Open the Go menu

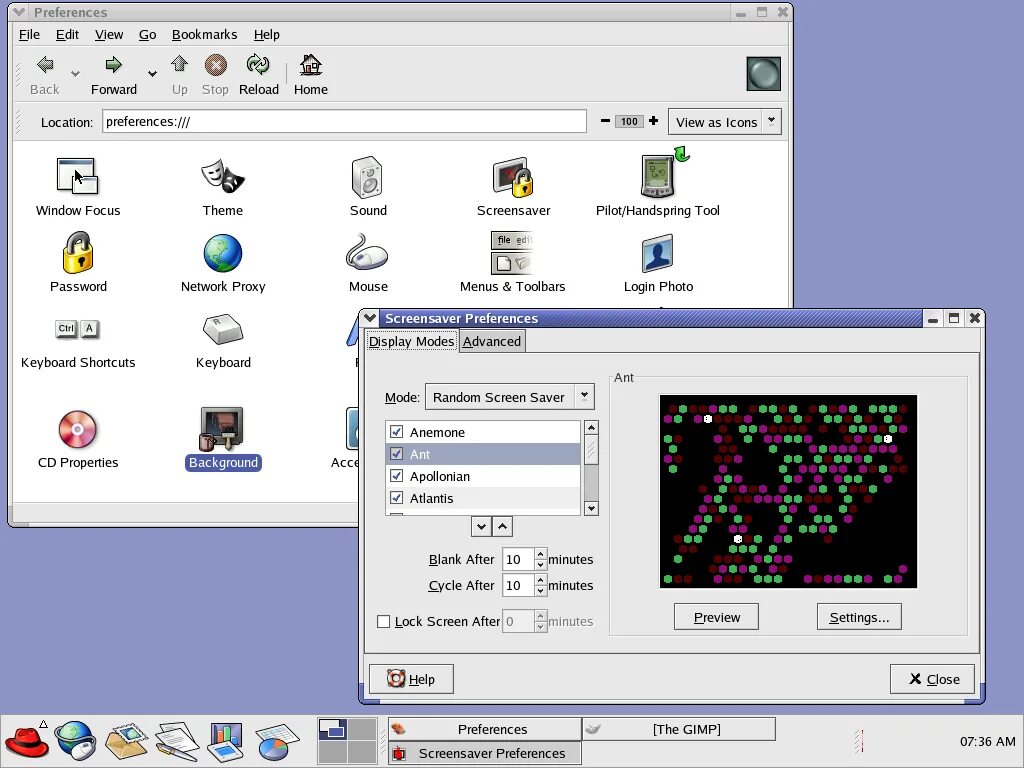(148, 35)
